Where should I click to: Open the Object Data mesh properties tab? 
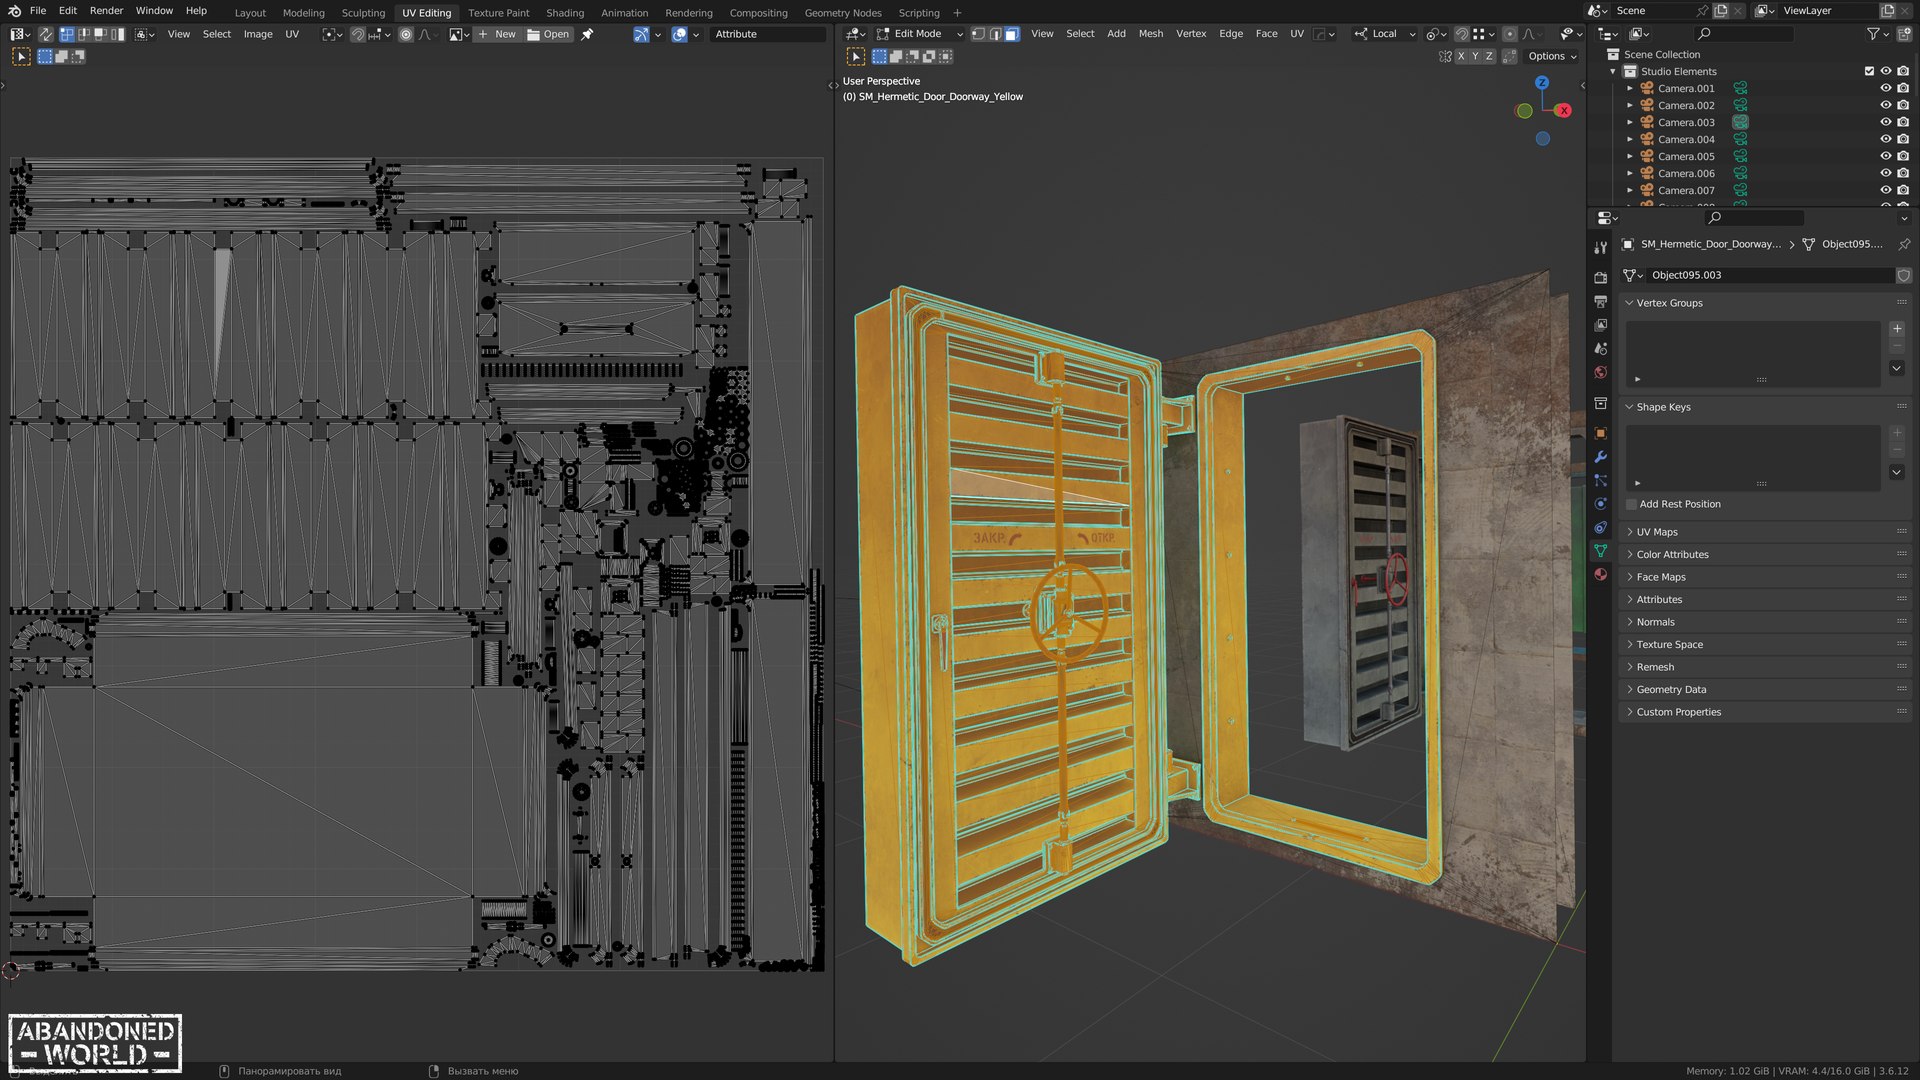pyautogui.click(x=1600, y=551)
